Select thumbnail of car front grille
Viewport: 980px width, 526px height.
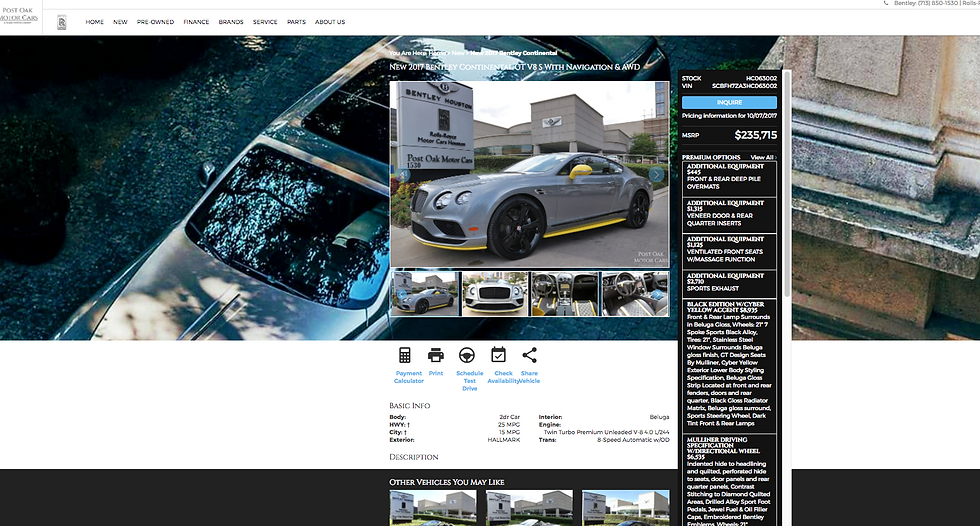tap(495, 294)
